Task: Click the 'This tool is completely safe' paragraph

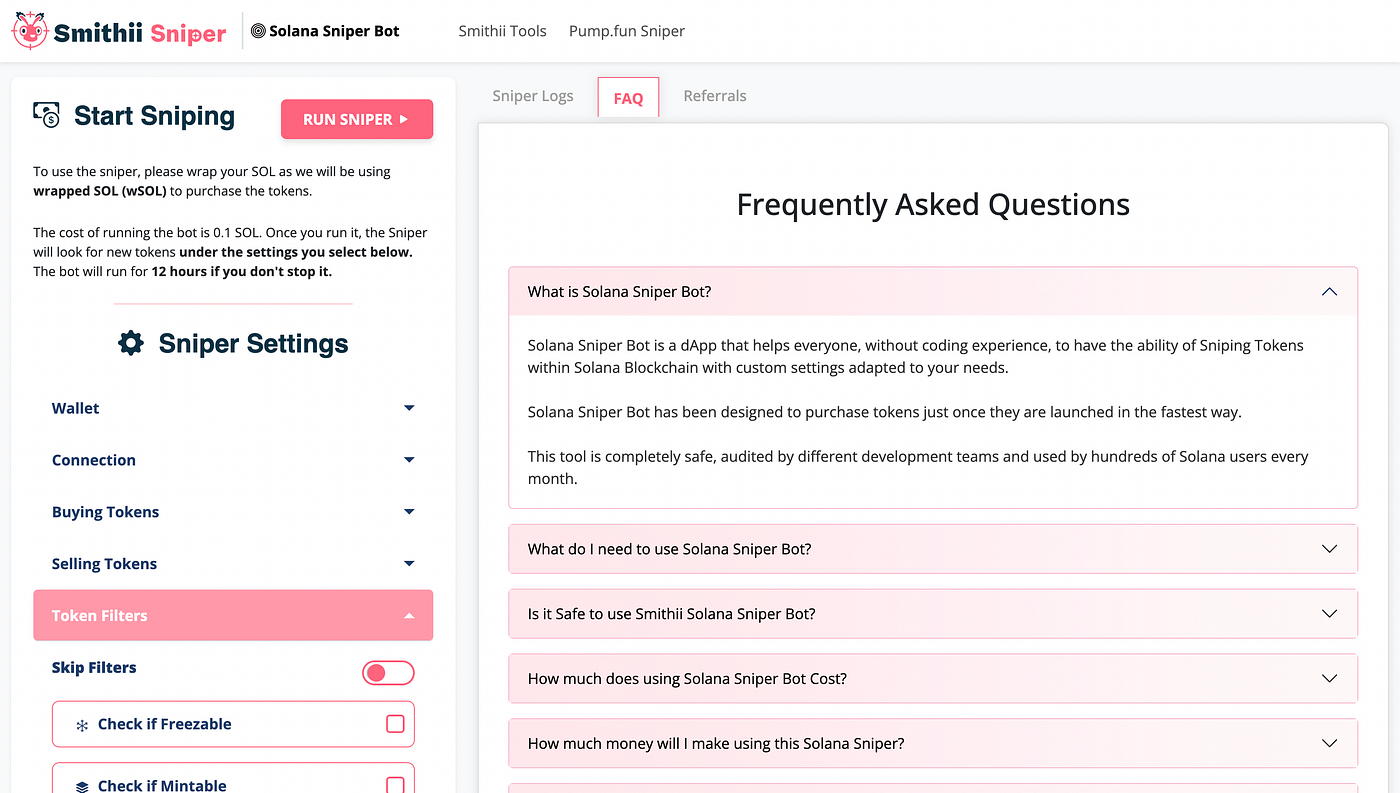Action: pyautogui.click(x=918, y=467)
